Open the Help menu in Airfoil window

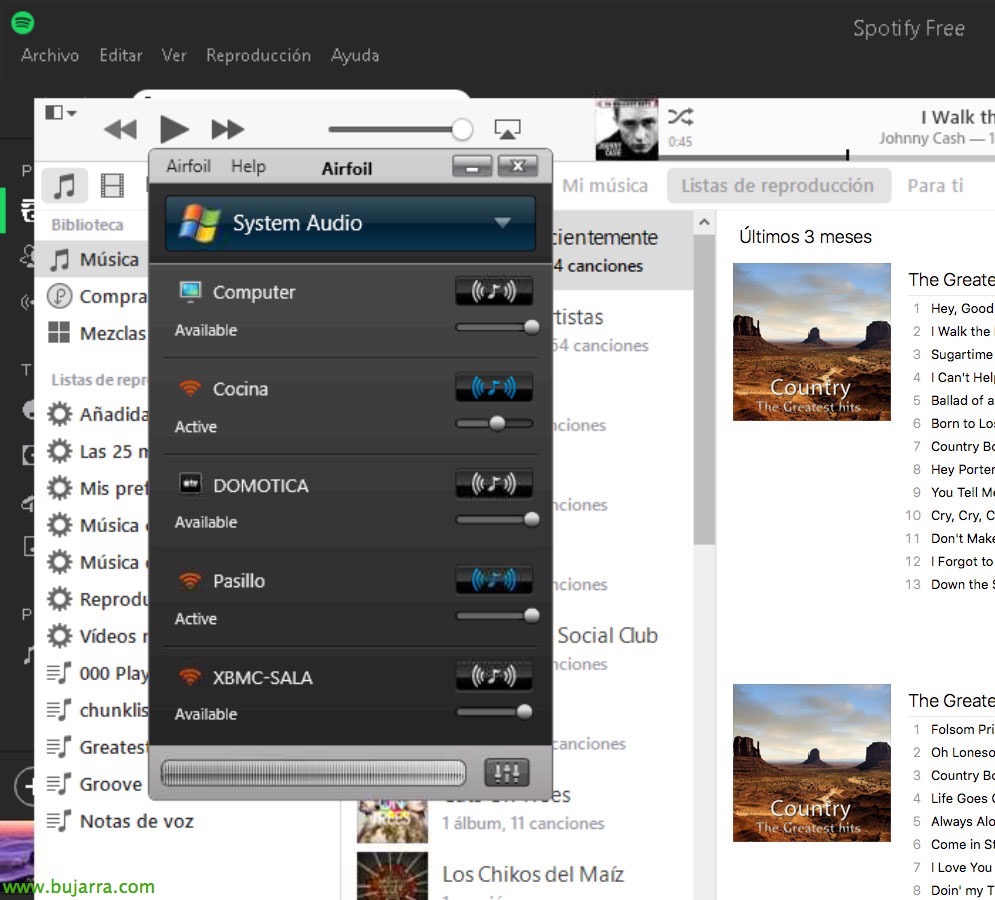[x=248, y=166]
